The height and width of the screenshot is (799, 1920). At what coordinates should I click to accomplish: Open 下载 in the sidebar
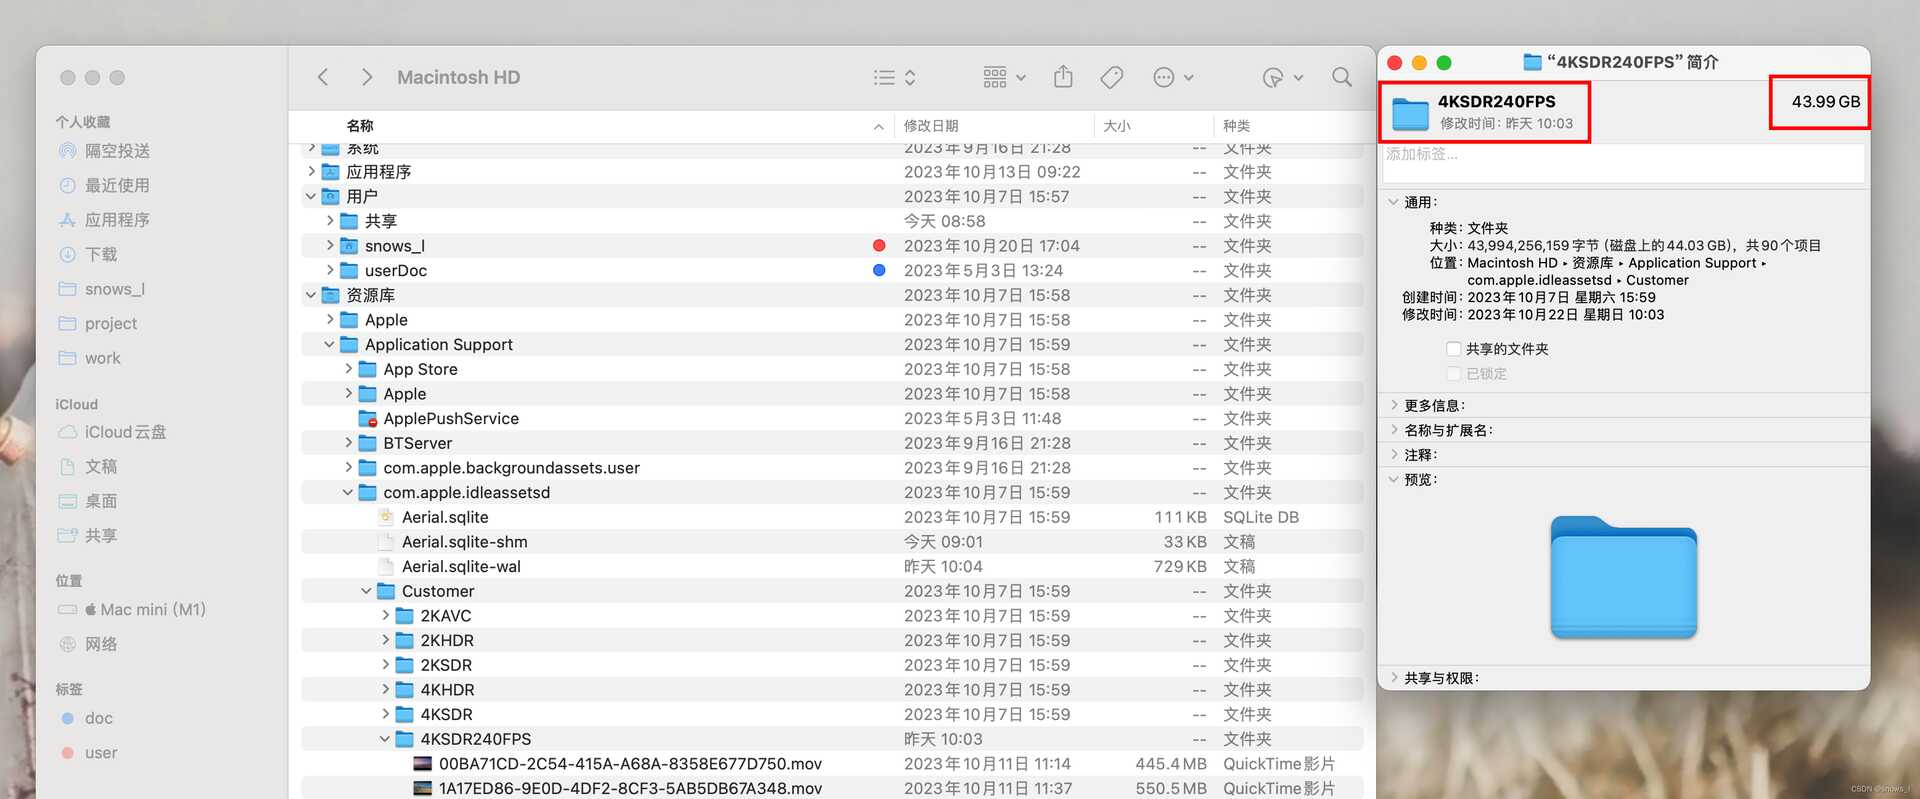click(100, 254)
